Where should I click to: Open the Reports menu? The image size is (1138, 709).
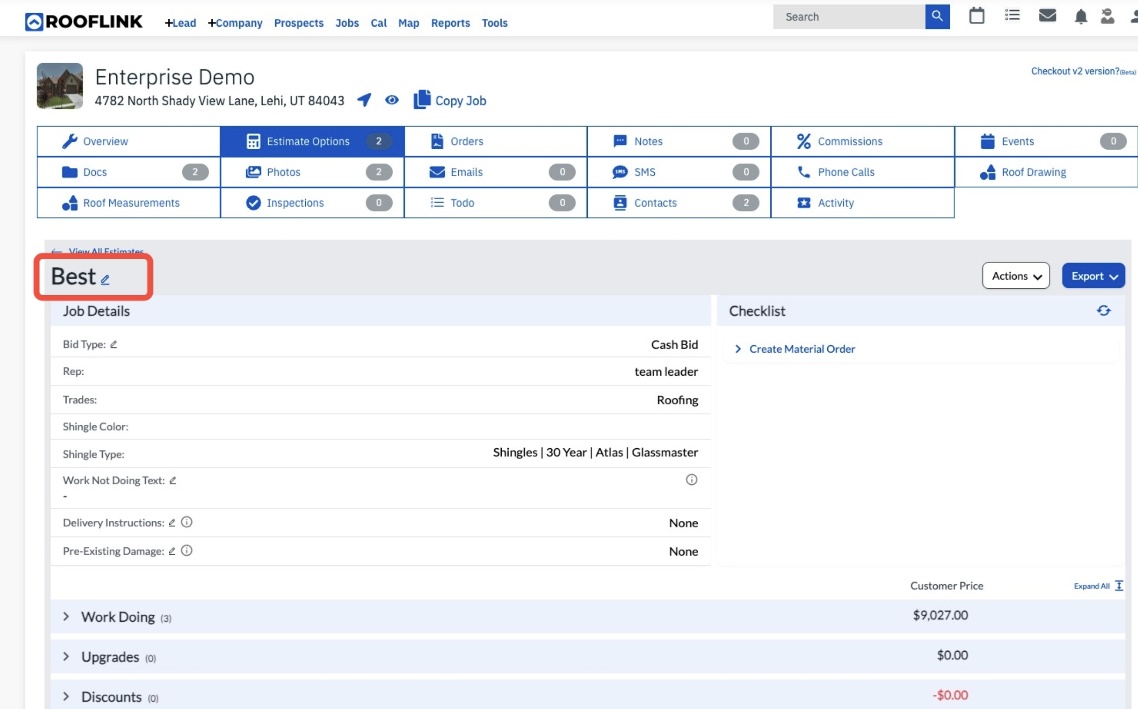click(x=450, y=22)
